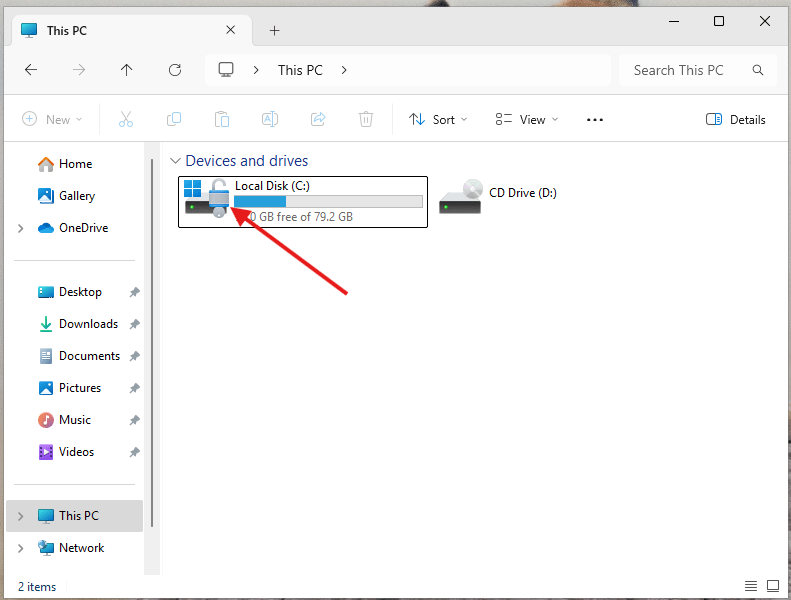791x600 pixels.
Task: Open Local Disk (C:) drive
Action: tap(303, 201)
